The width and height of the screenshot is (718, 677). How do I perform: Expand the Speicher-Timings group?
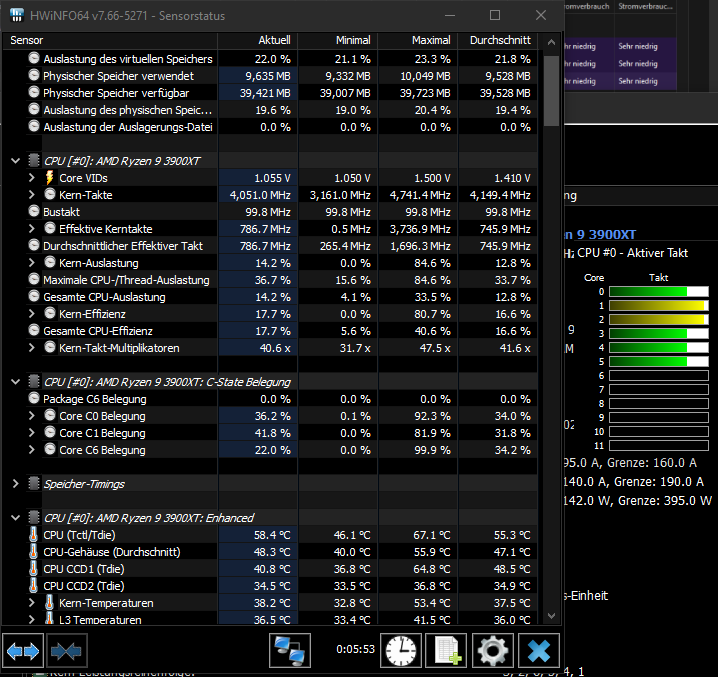16,483
